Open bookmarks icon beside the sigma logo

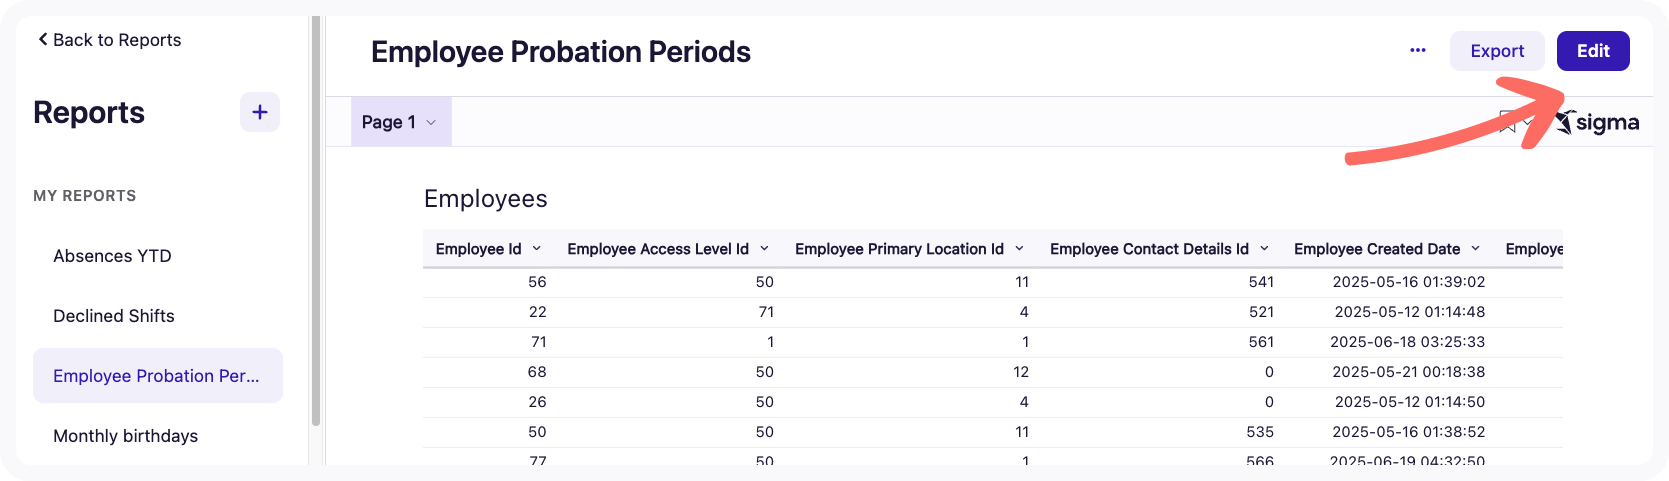[x=1508, y=123]
